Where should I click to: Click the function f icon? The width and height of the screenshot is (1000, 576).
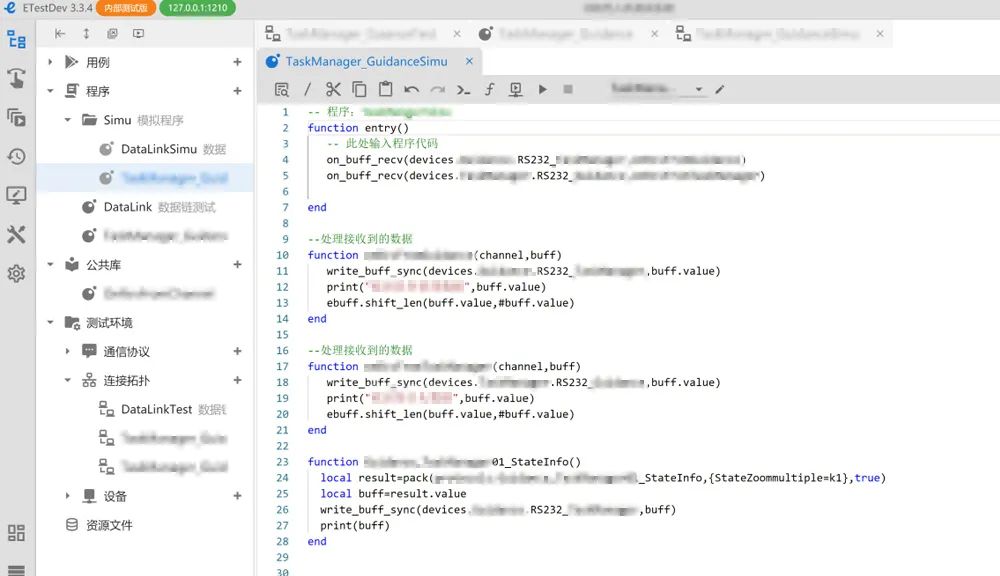click(x=489, y=89)
